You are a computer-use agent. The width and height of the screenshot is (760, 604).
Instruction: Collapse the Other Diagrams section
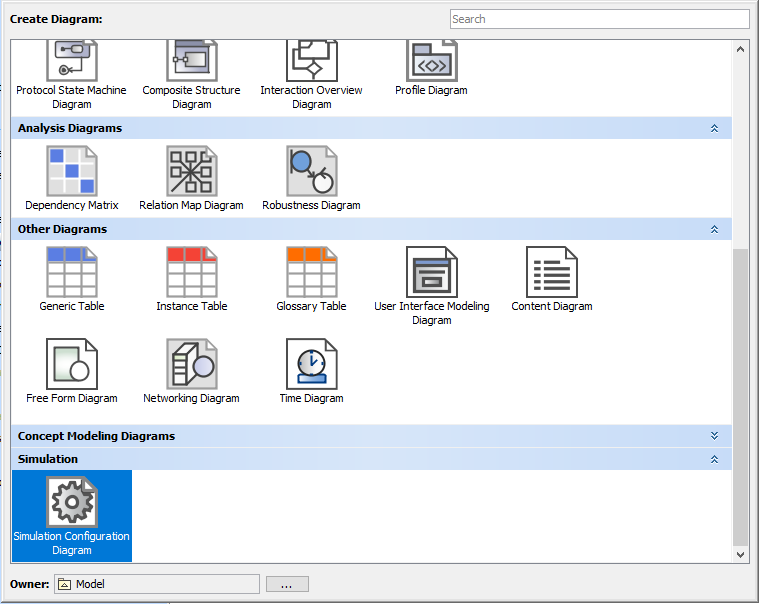tap(714, 230)
